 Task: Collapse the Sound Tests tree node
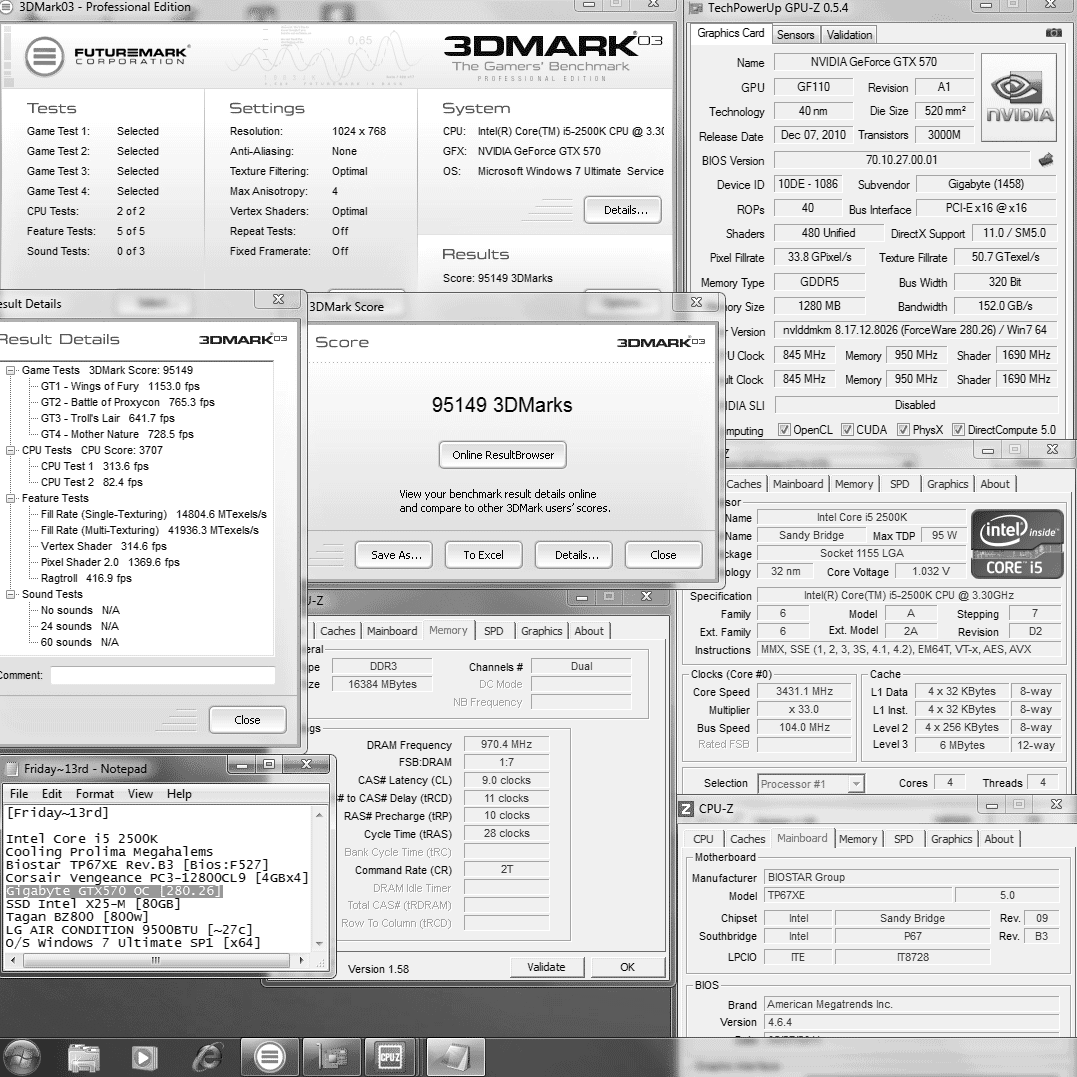pos(10,594)
